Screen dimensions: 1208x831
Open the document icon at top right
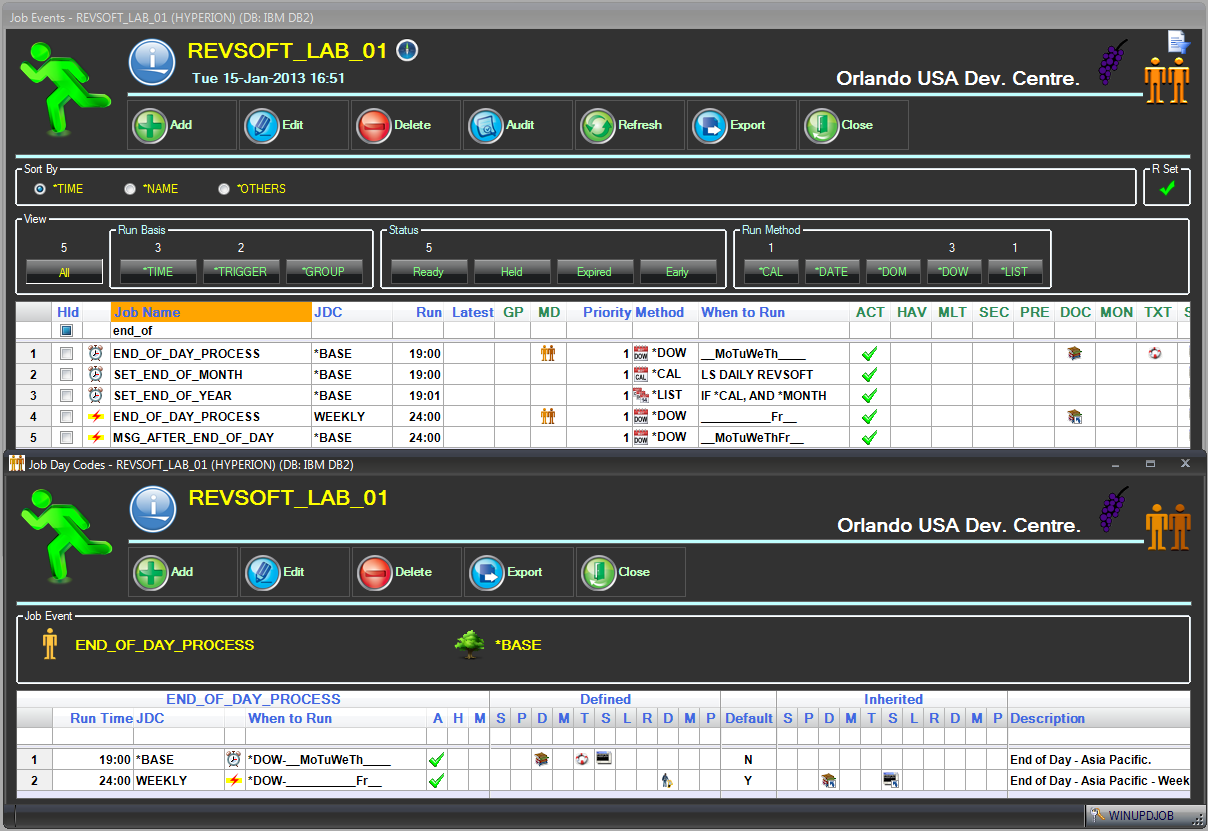1178,42
